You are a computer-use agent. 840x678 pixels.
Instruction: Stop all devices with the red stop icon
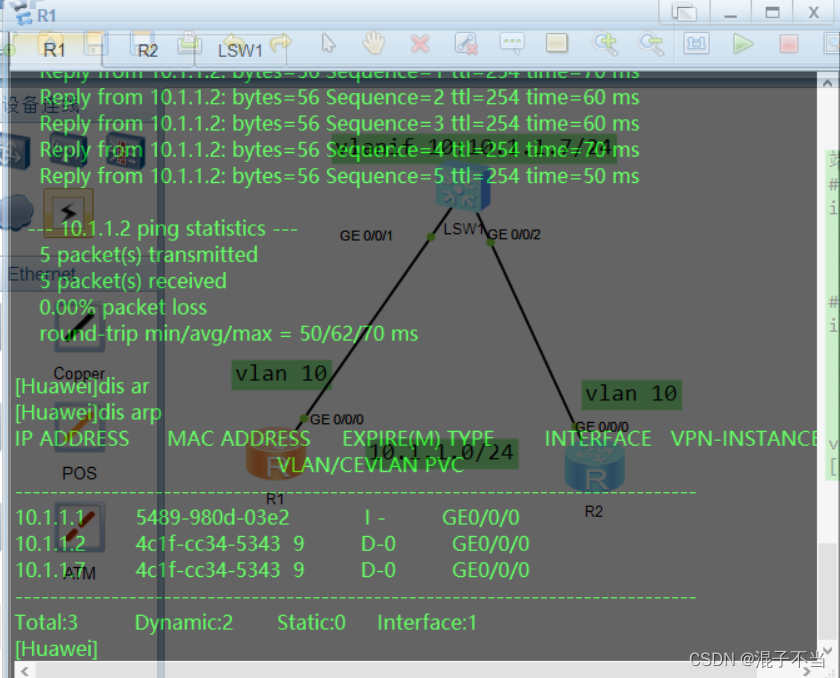(786, 44)
